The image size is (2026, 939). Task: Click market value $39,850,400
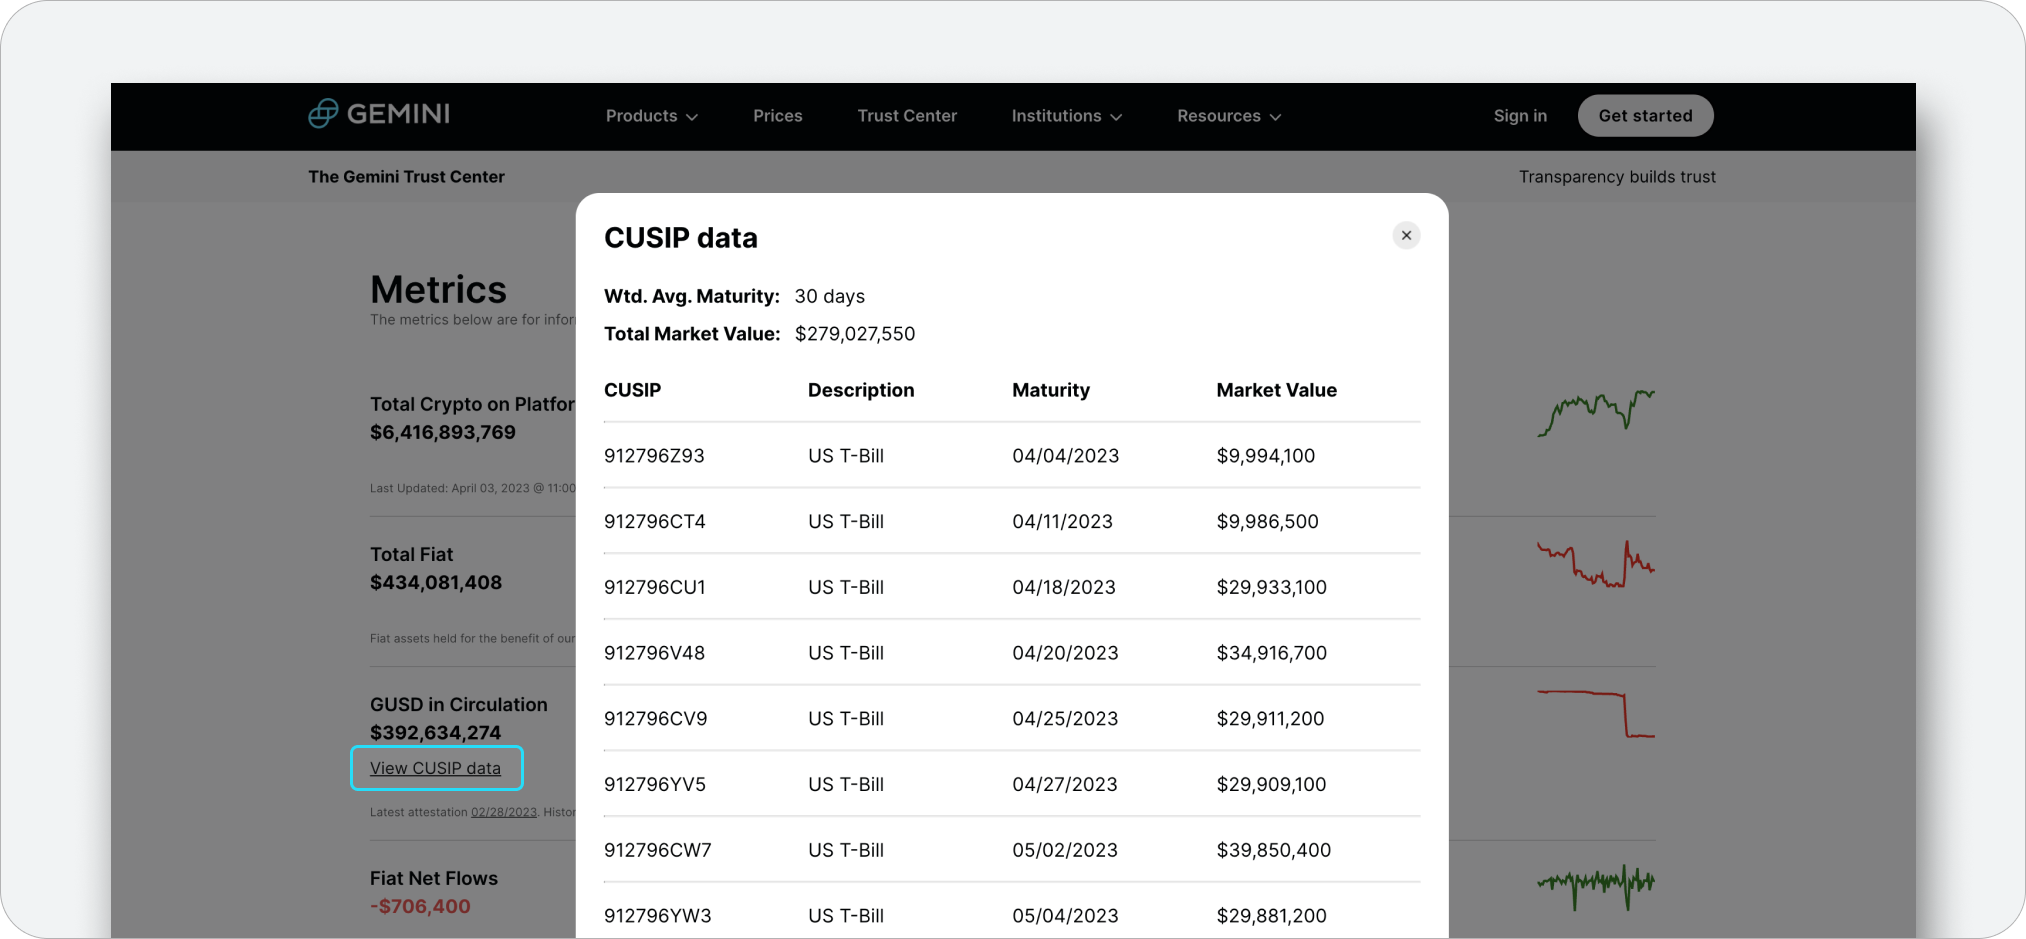point(1274,851)
